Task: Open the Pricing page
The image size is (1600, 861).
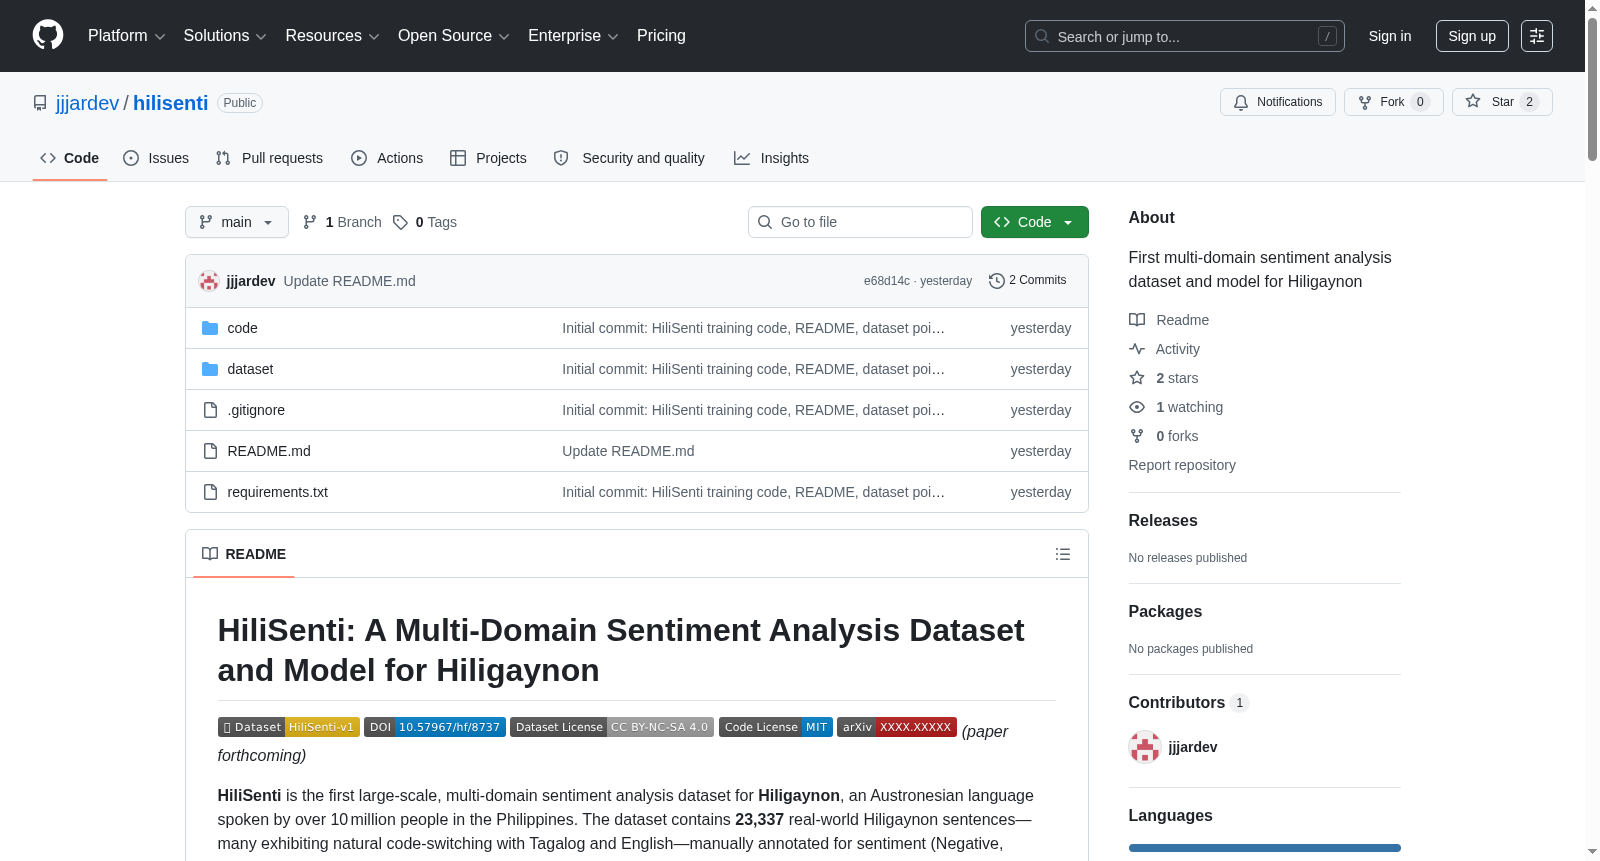Action: pyautogui.click(x=661, y=36)
